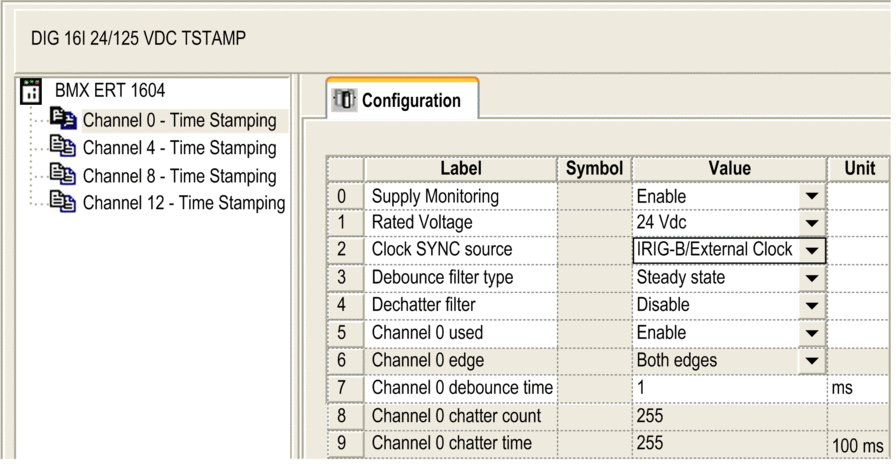Click the Channel 4 Time Stamping icon
This screenshot has height=464, width=896.
pos(62,147)
